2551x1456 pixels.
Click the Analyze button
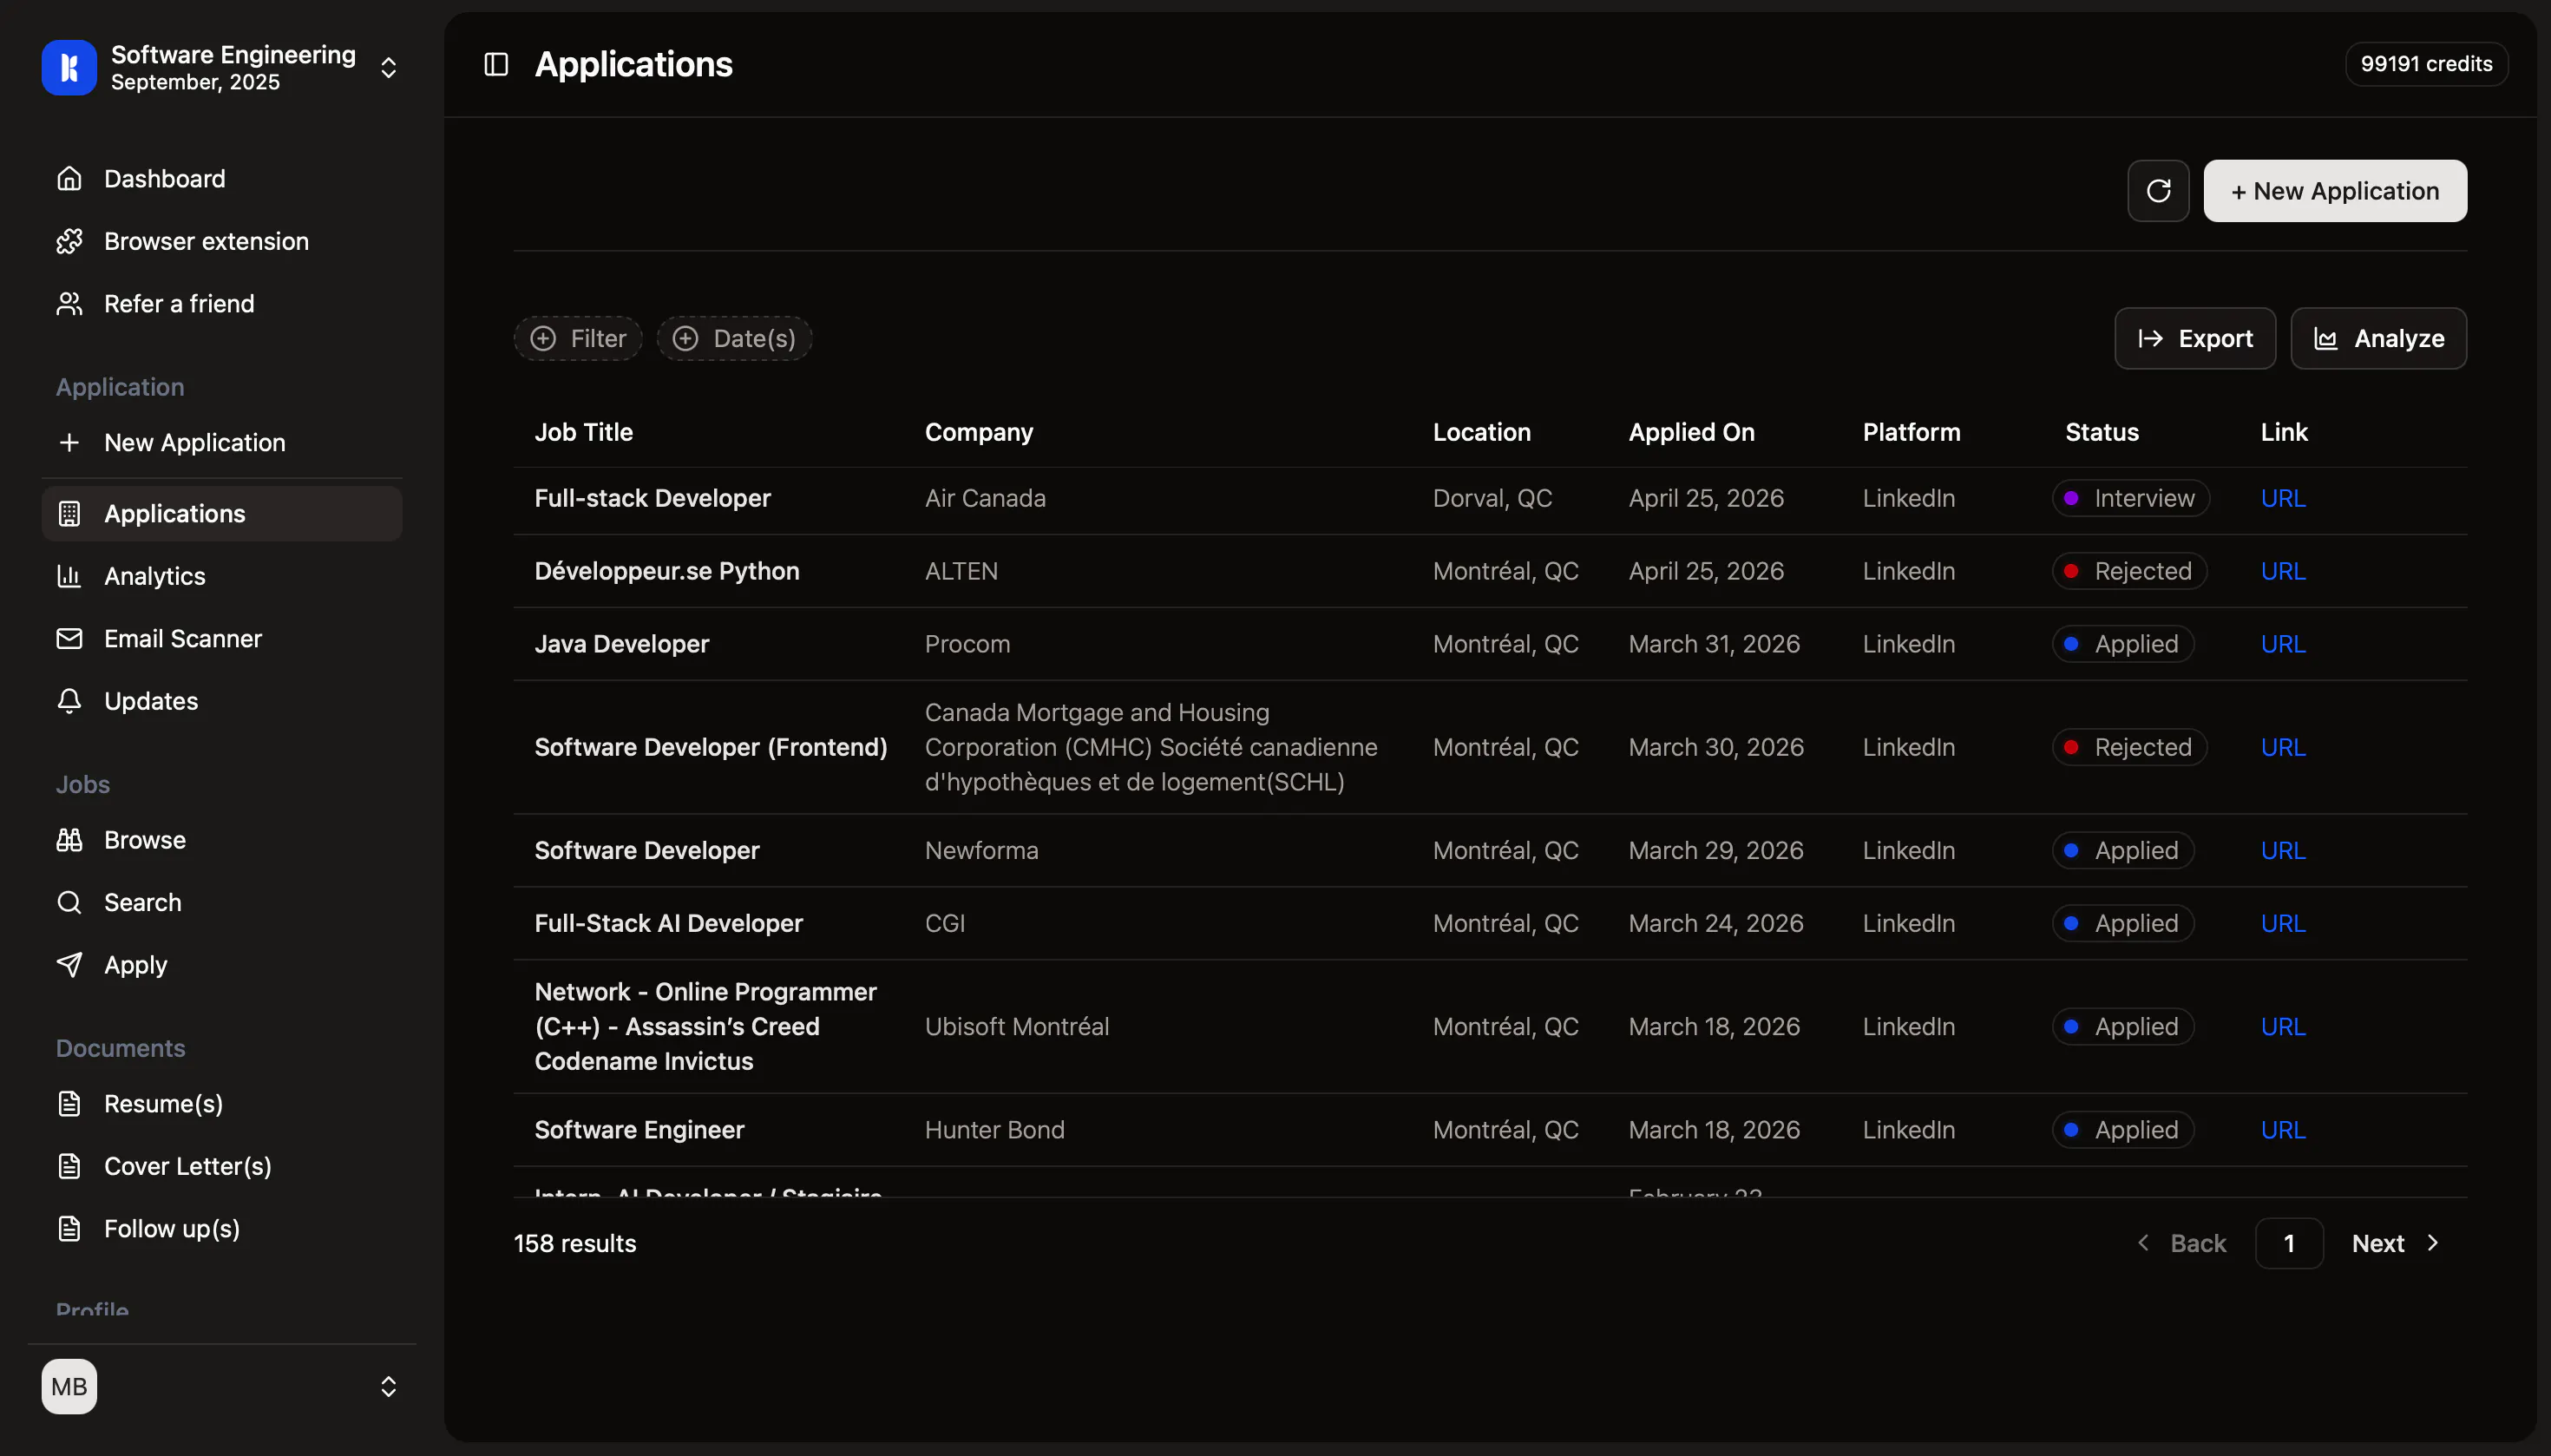(2378, 338)
